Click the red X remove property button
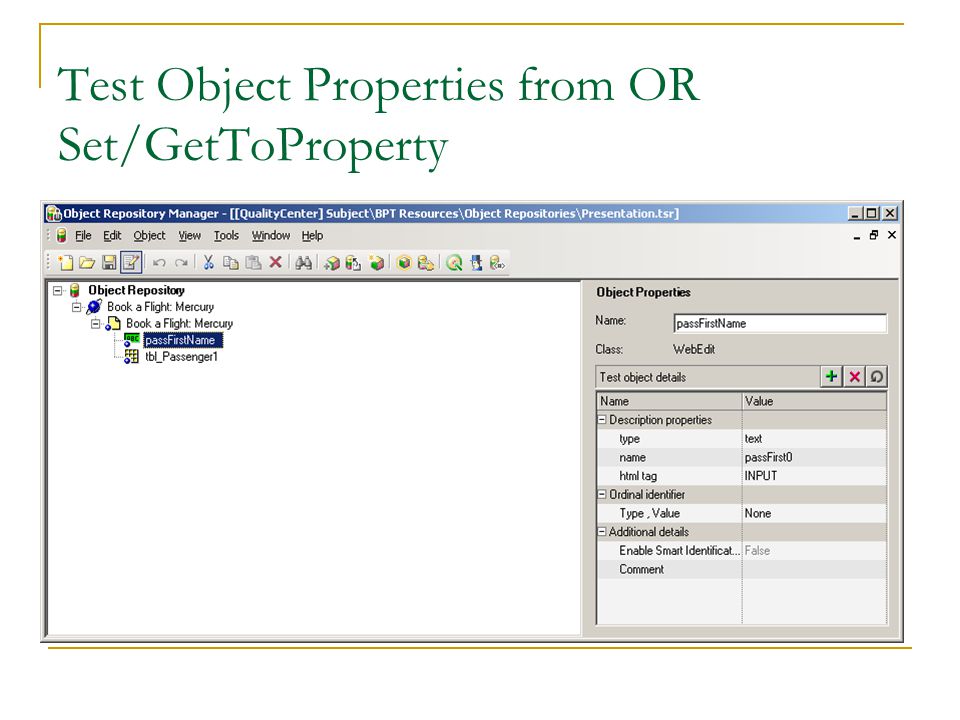Viewport: 960px width, 720px height. (x=854, y=377)
